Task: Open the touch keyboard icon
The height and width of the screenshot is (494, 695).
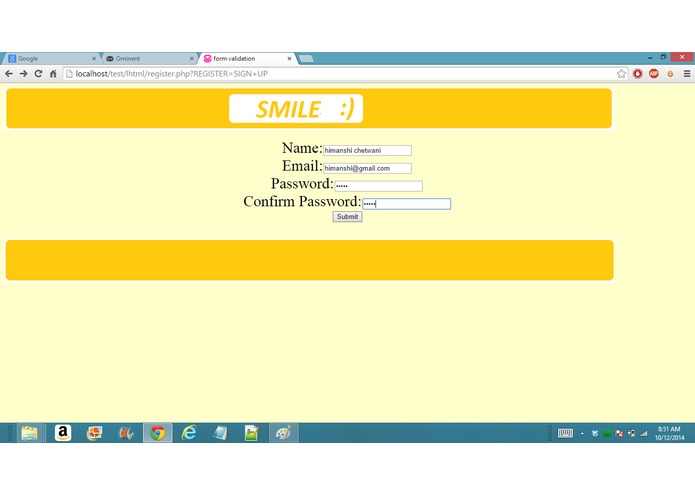Action: [x=565, y=433]
